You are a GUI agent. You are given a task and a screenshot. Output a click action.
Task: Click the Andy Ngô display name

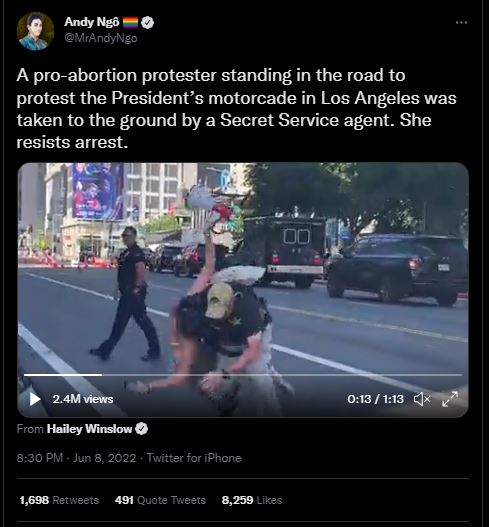(91, 22)
